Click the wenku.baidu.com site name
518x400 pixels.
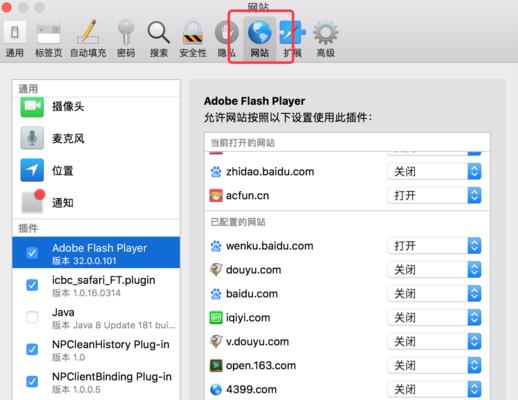[270, 246]
